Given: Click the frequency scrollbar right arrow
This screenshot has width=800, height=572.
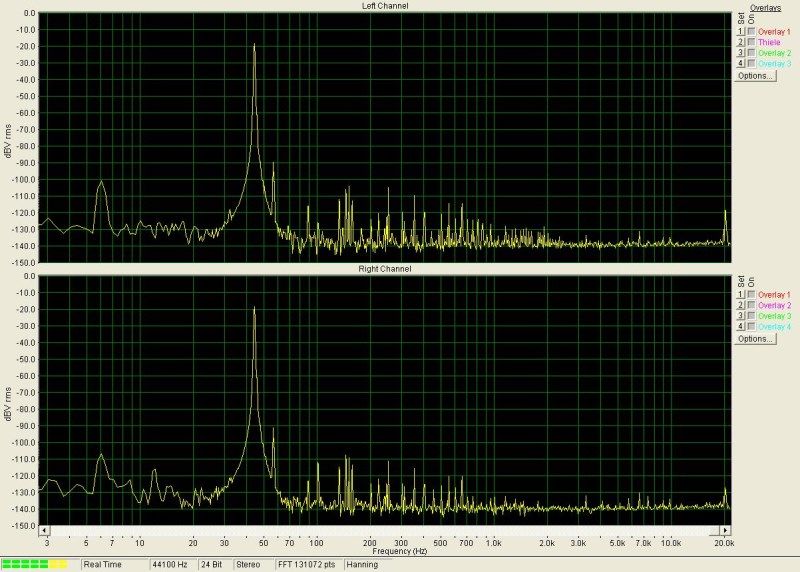Looking at the screenshot, I should click(x=725, y=531).
